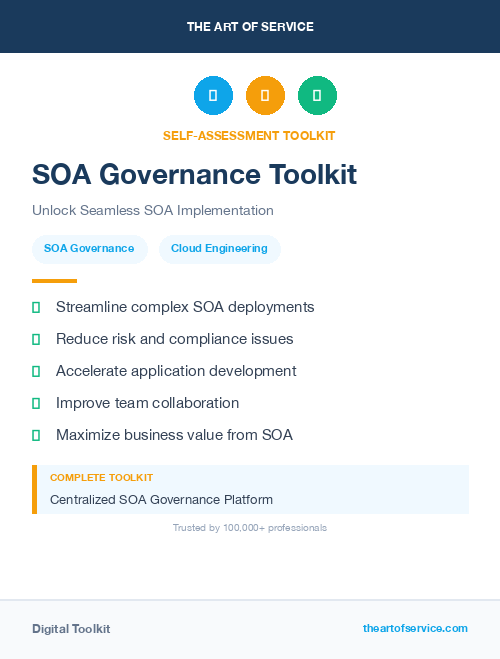Click Unlock Seamless SOA Implementation subtitle
The image size is (500, 659).
pyautogui.click(x=153, y=210)
